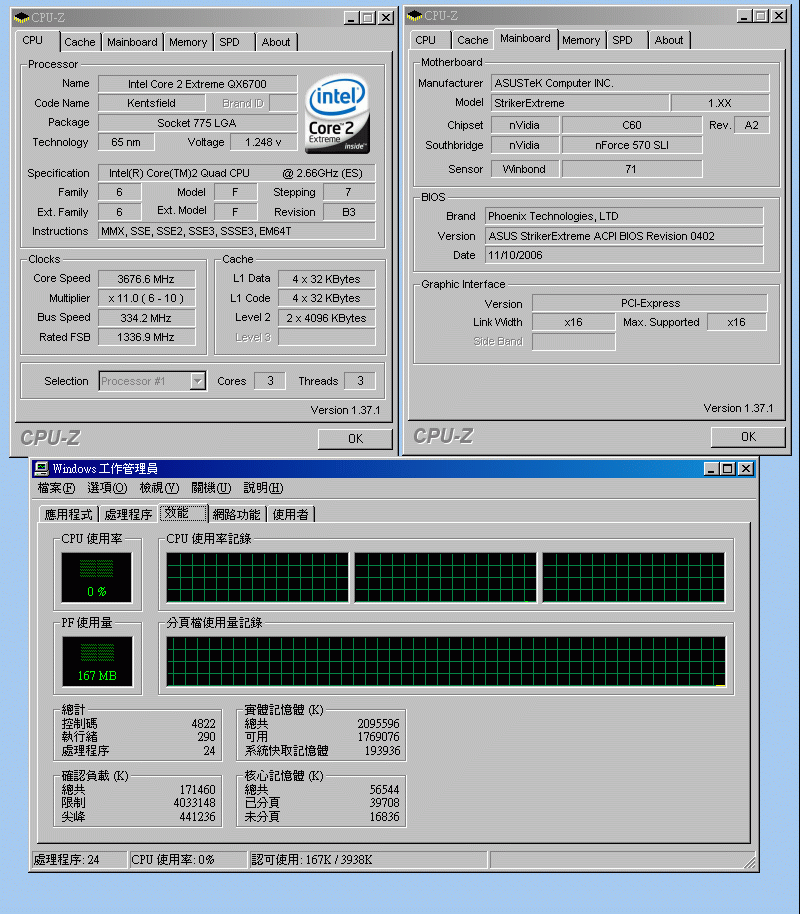Click Multiplier value x 11.0 ( 6 - 10 )

[x=146, y=298]
